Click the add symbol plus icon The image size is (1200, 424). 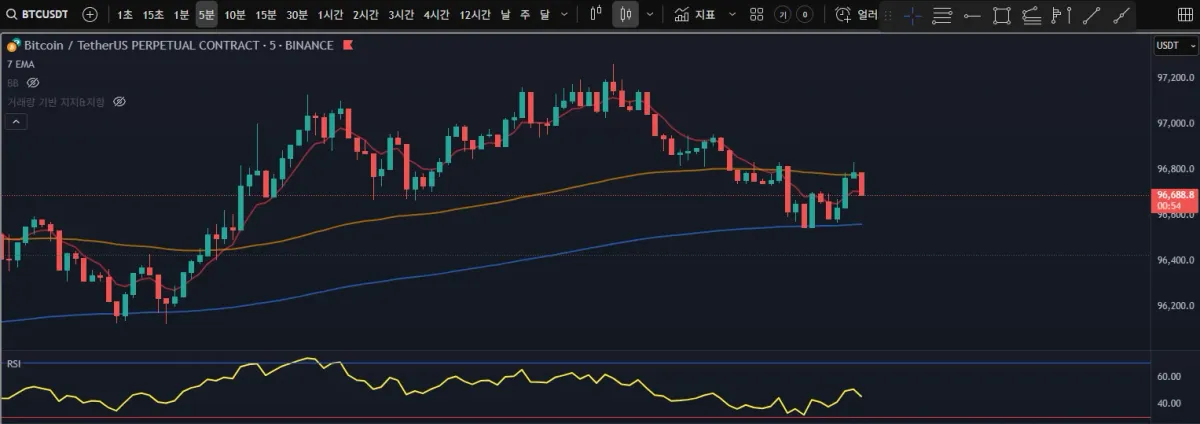(x=90, y=15)
